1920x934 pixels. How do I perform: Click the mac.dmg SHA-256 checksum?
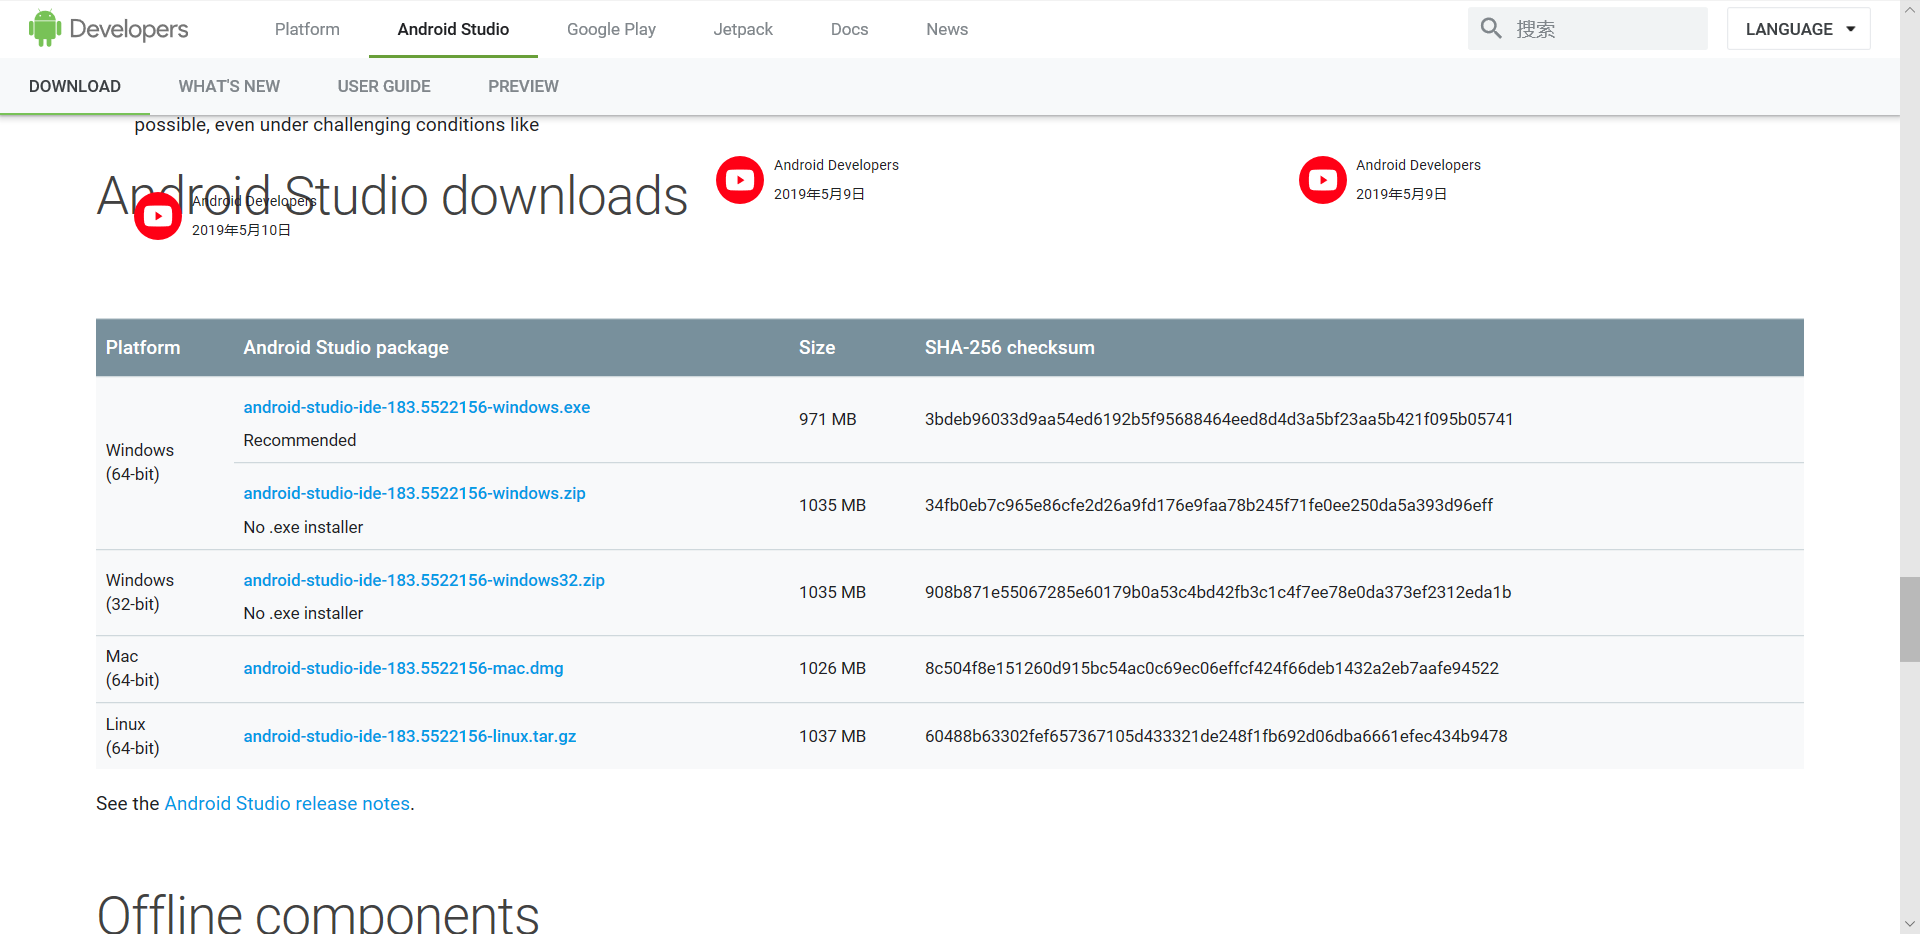pyautogui.click(x=1212, y=668)
